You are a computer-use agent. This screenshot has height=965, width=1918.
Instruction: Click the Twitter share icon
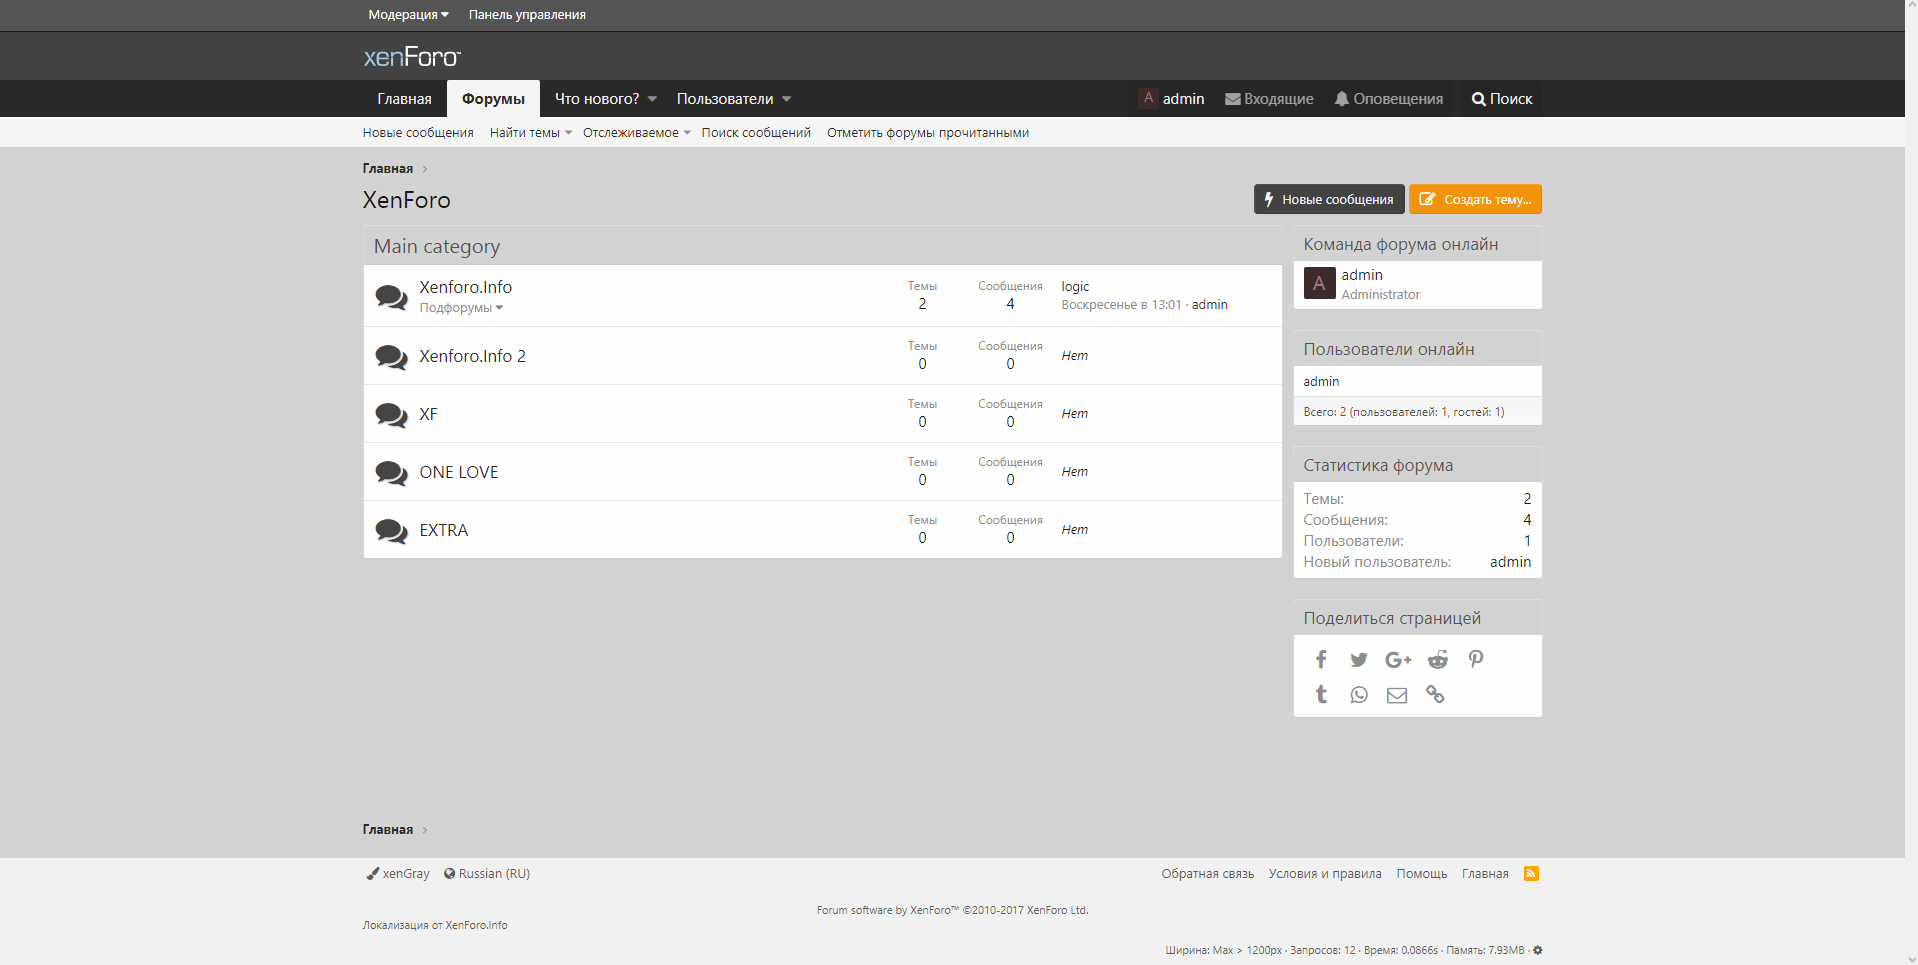(x=1358, y=660)
